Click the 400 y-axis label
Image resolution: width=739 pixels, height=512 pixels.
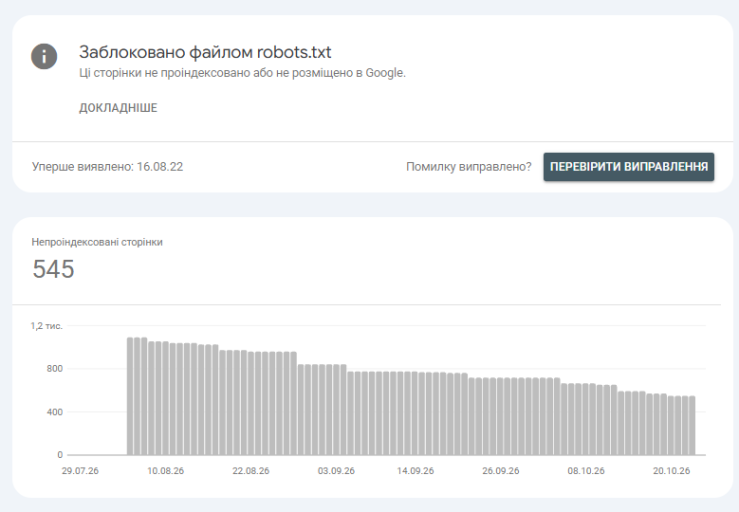coord(55,412)
